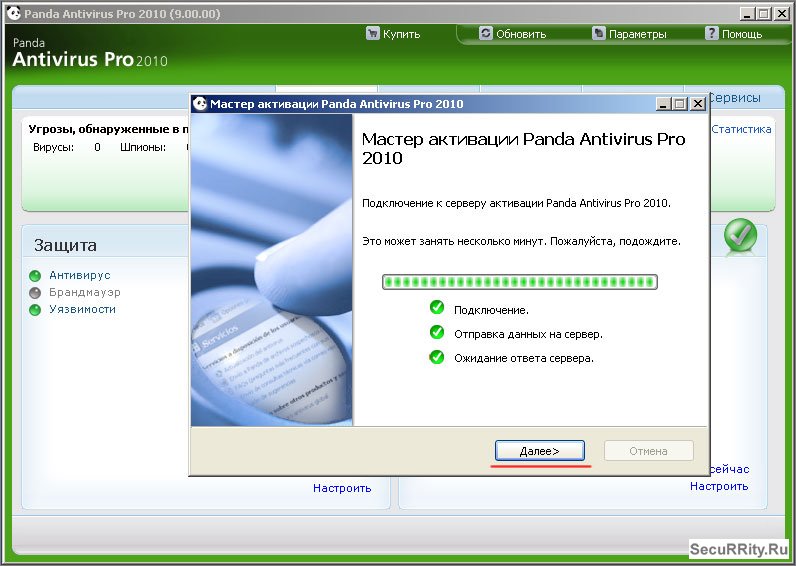Click the green check beside Подключение
The image size is (796, 566).
coord(436,308)
